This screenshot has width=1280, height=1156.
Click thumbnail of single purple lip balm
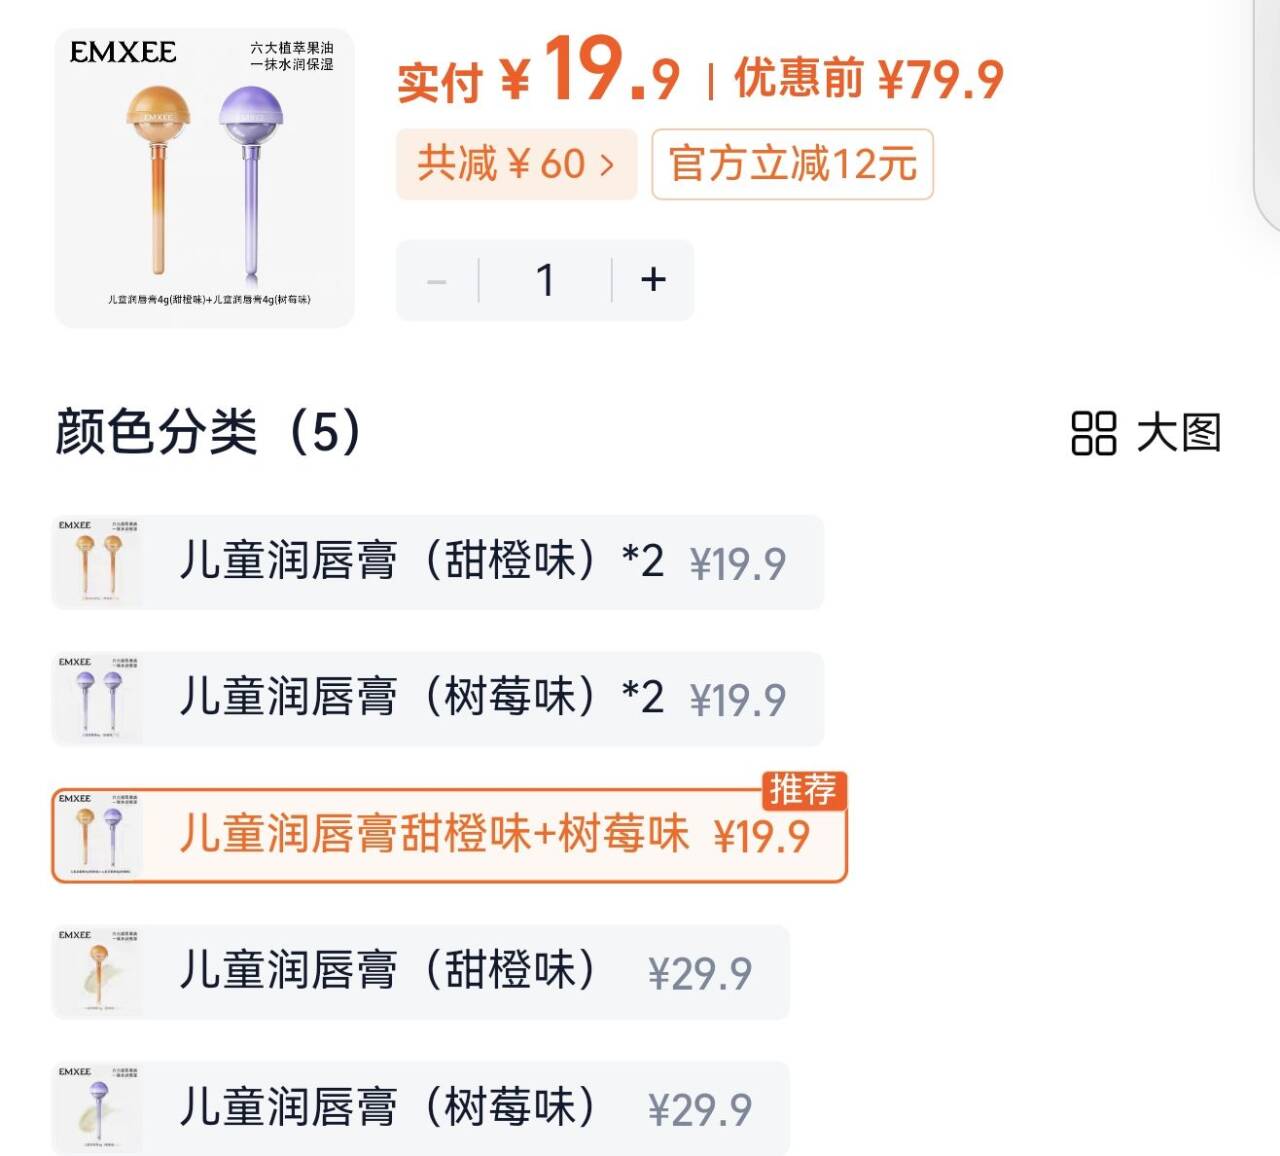click(x=98, y=1109)
